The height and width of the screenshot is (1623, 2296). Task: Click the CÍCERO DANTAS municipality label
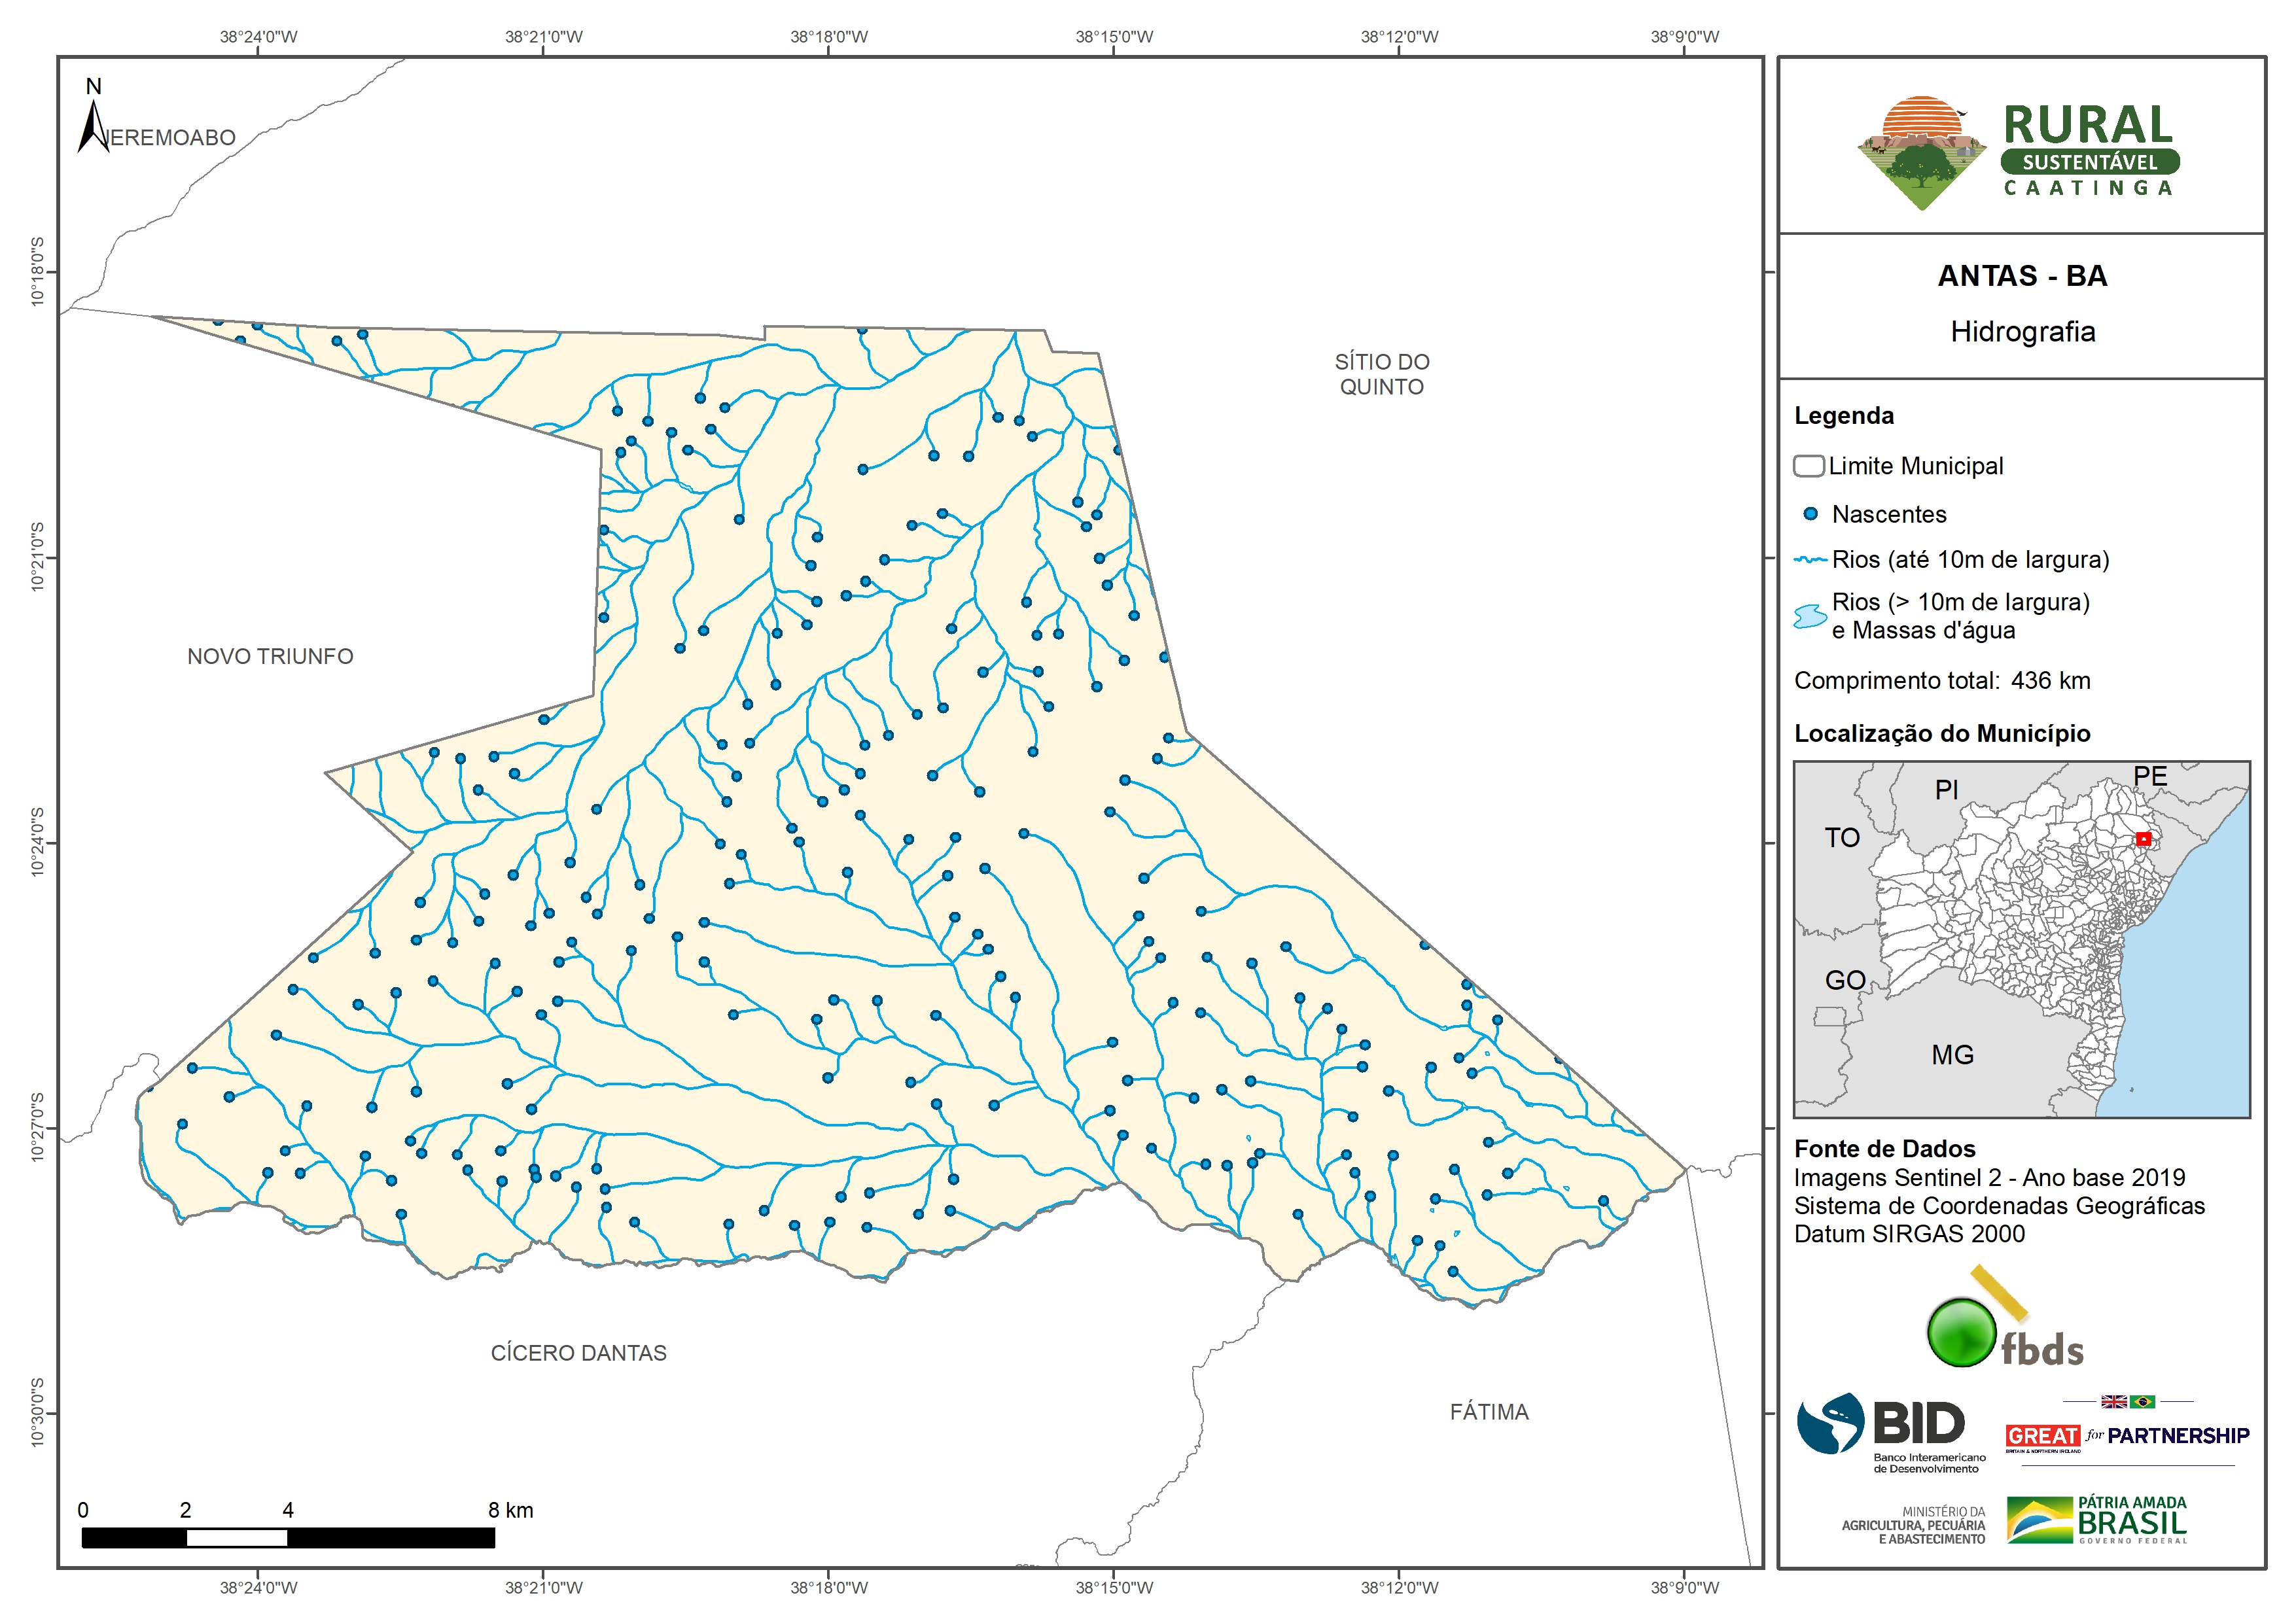[x=578, y=1353]
